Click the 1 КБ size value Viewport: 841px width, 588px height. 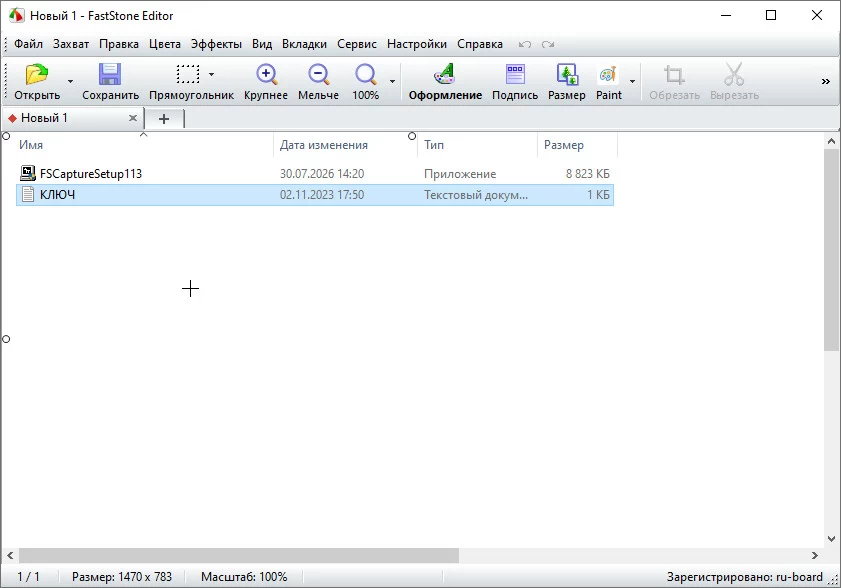pyautogui.click(x=598, y=195)
